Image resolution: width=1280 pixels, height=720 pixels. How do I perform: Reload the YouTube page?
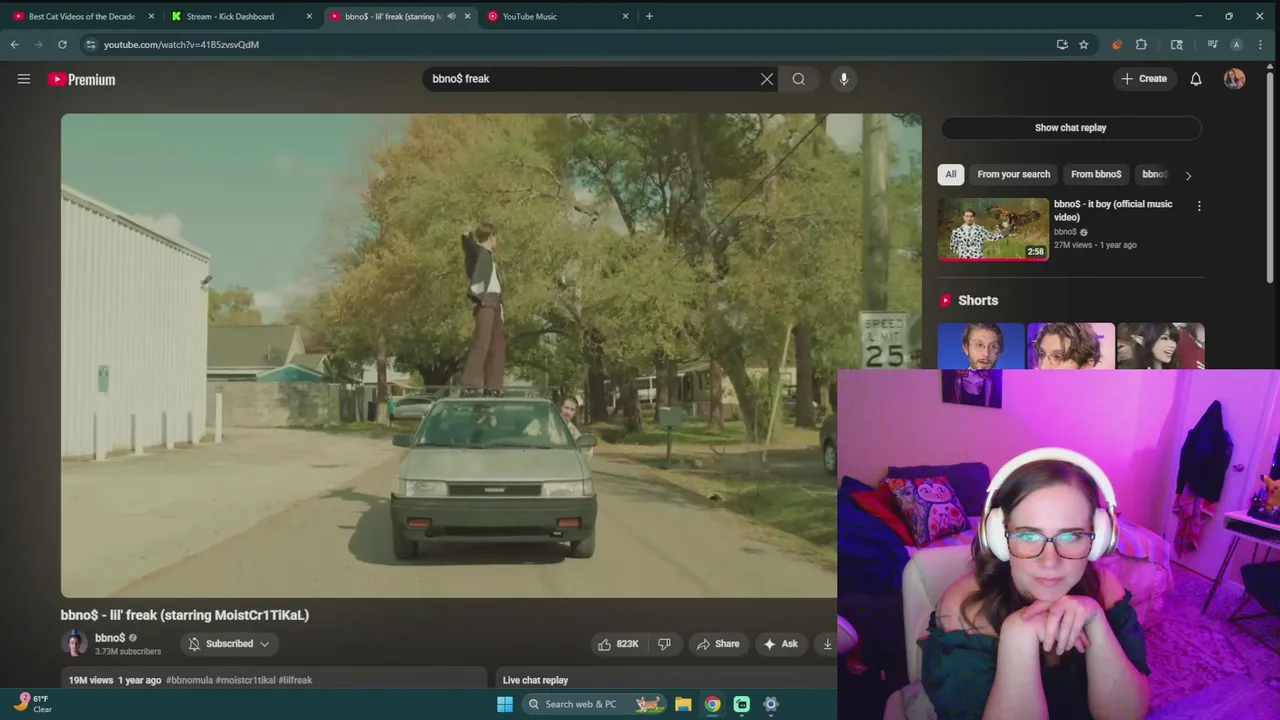[x=62, y=44]
